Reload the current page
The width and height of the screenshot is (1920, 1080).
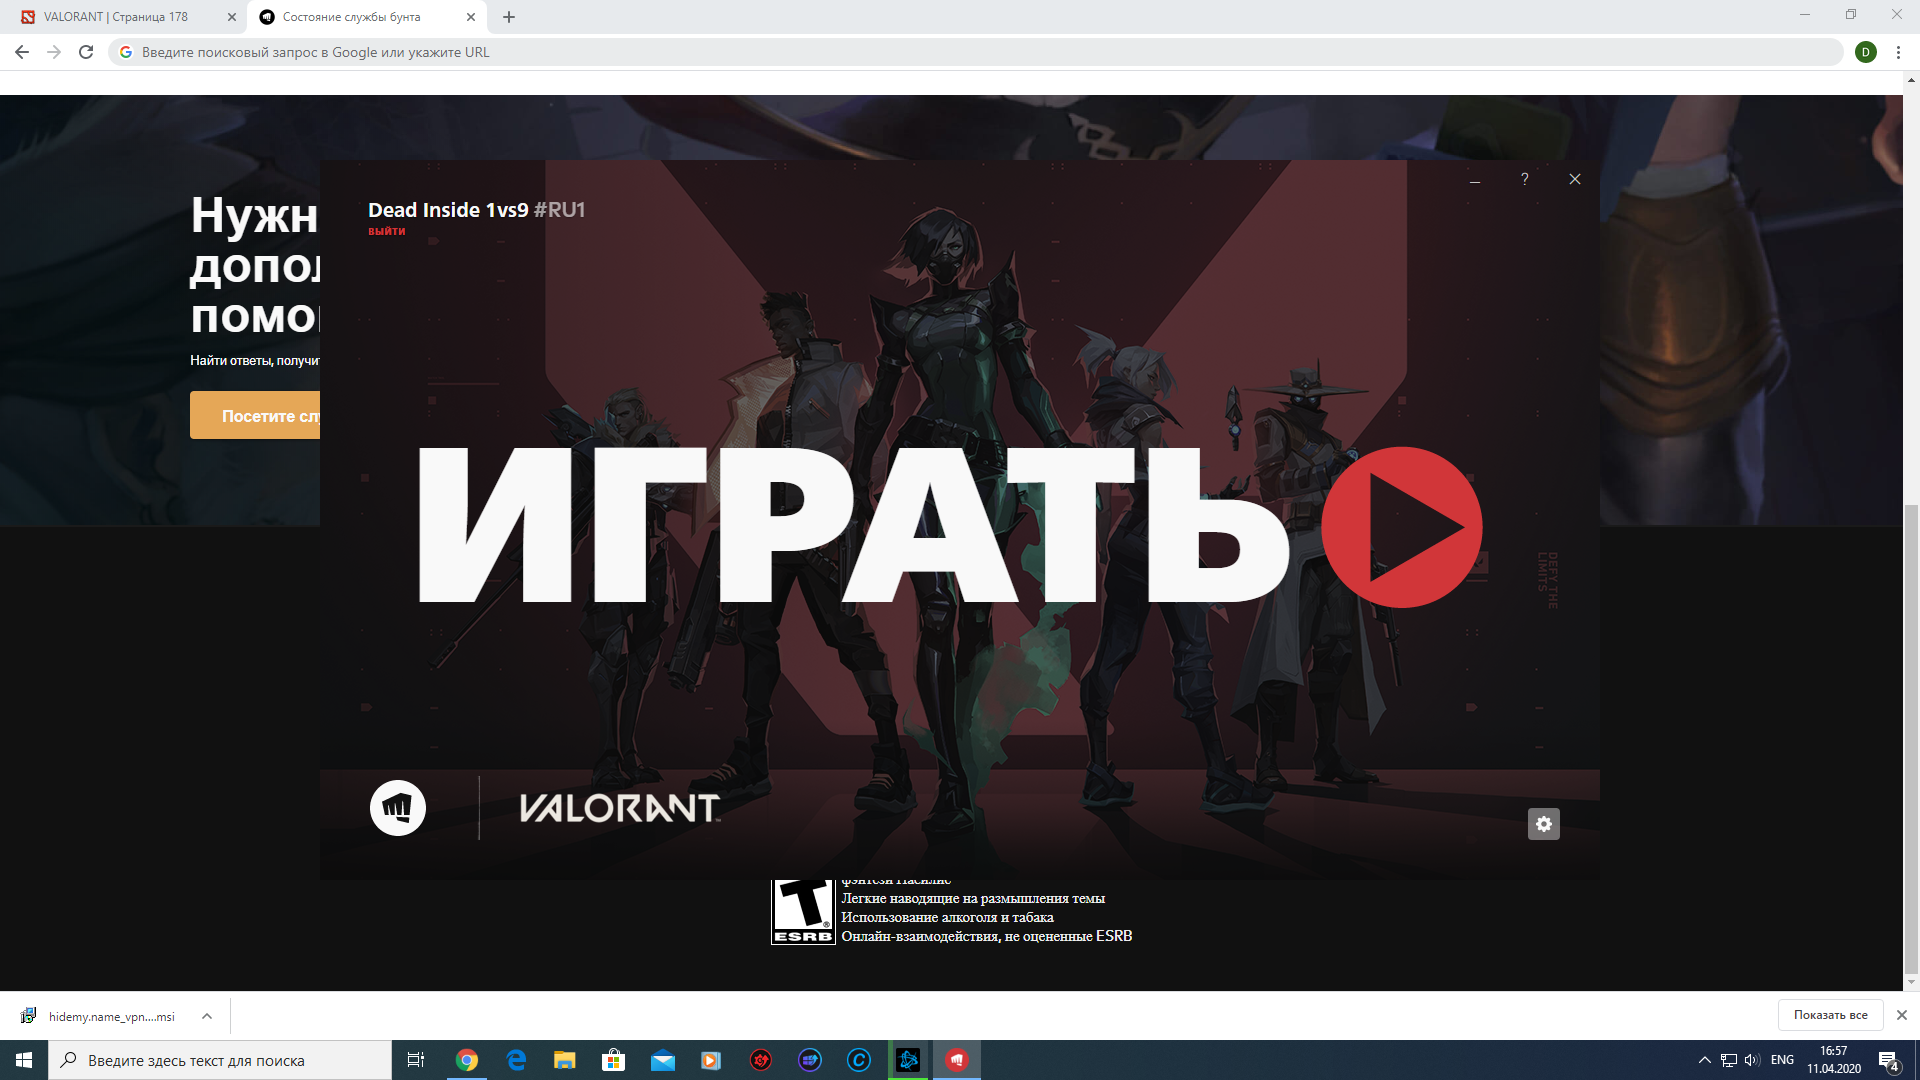pos(86,52)
